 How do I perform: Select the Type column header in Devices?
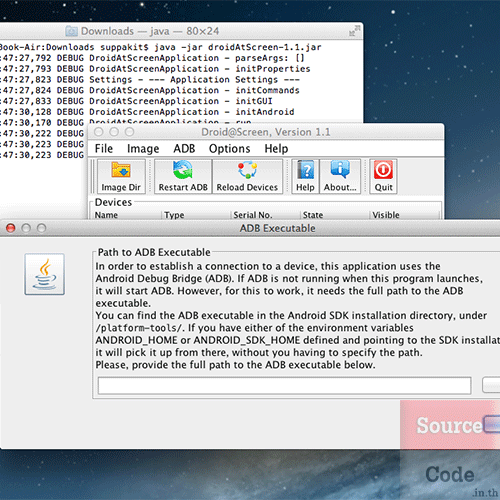pyautogui.click(x=196, y=215)
